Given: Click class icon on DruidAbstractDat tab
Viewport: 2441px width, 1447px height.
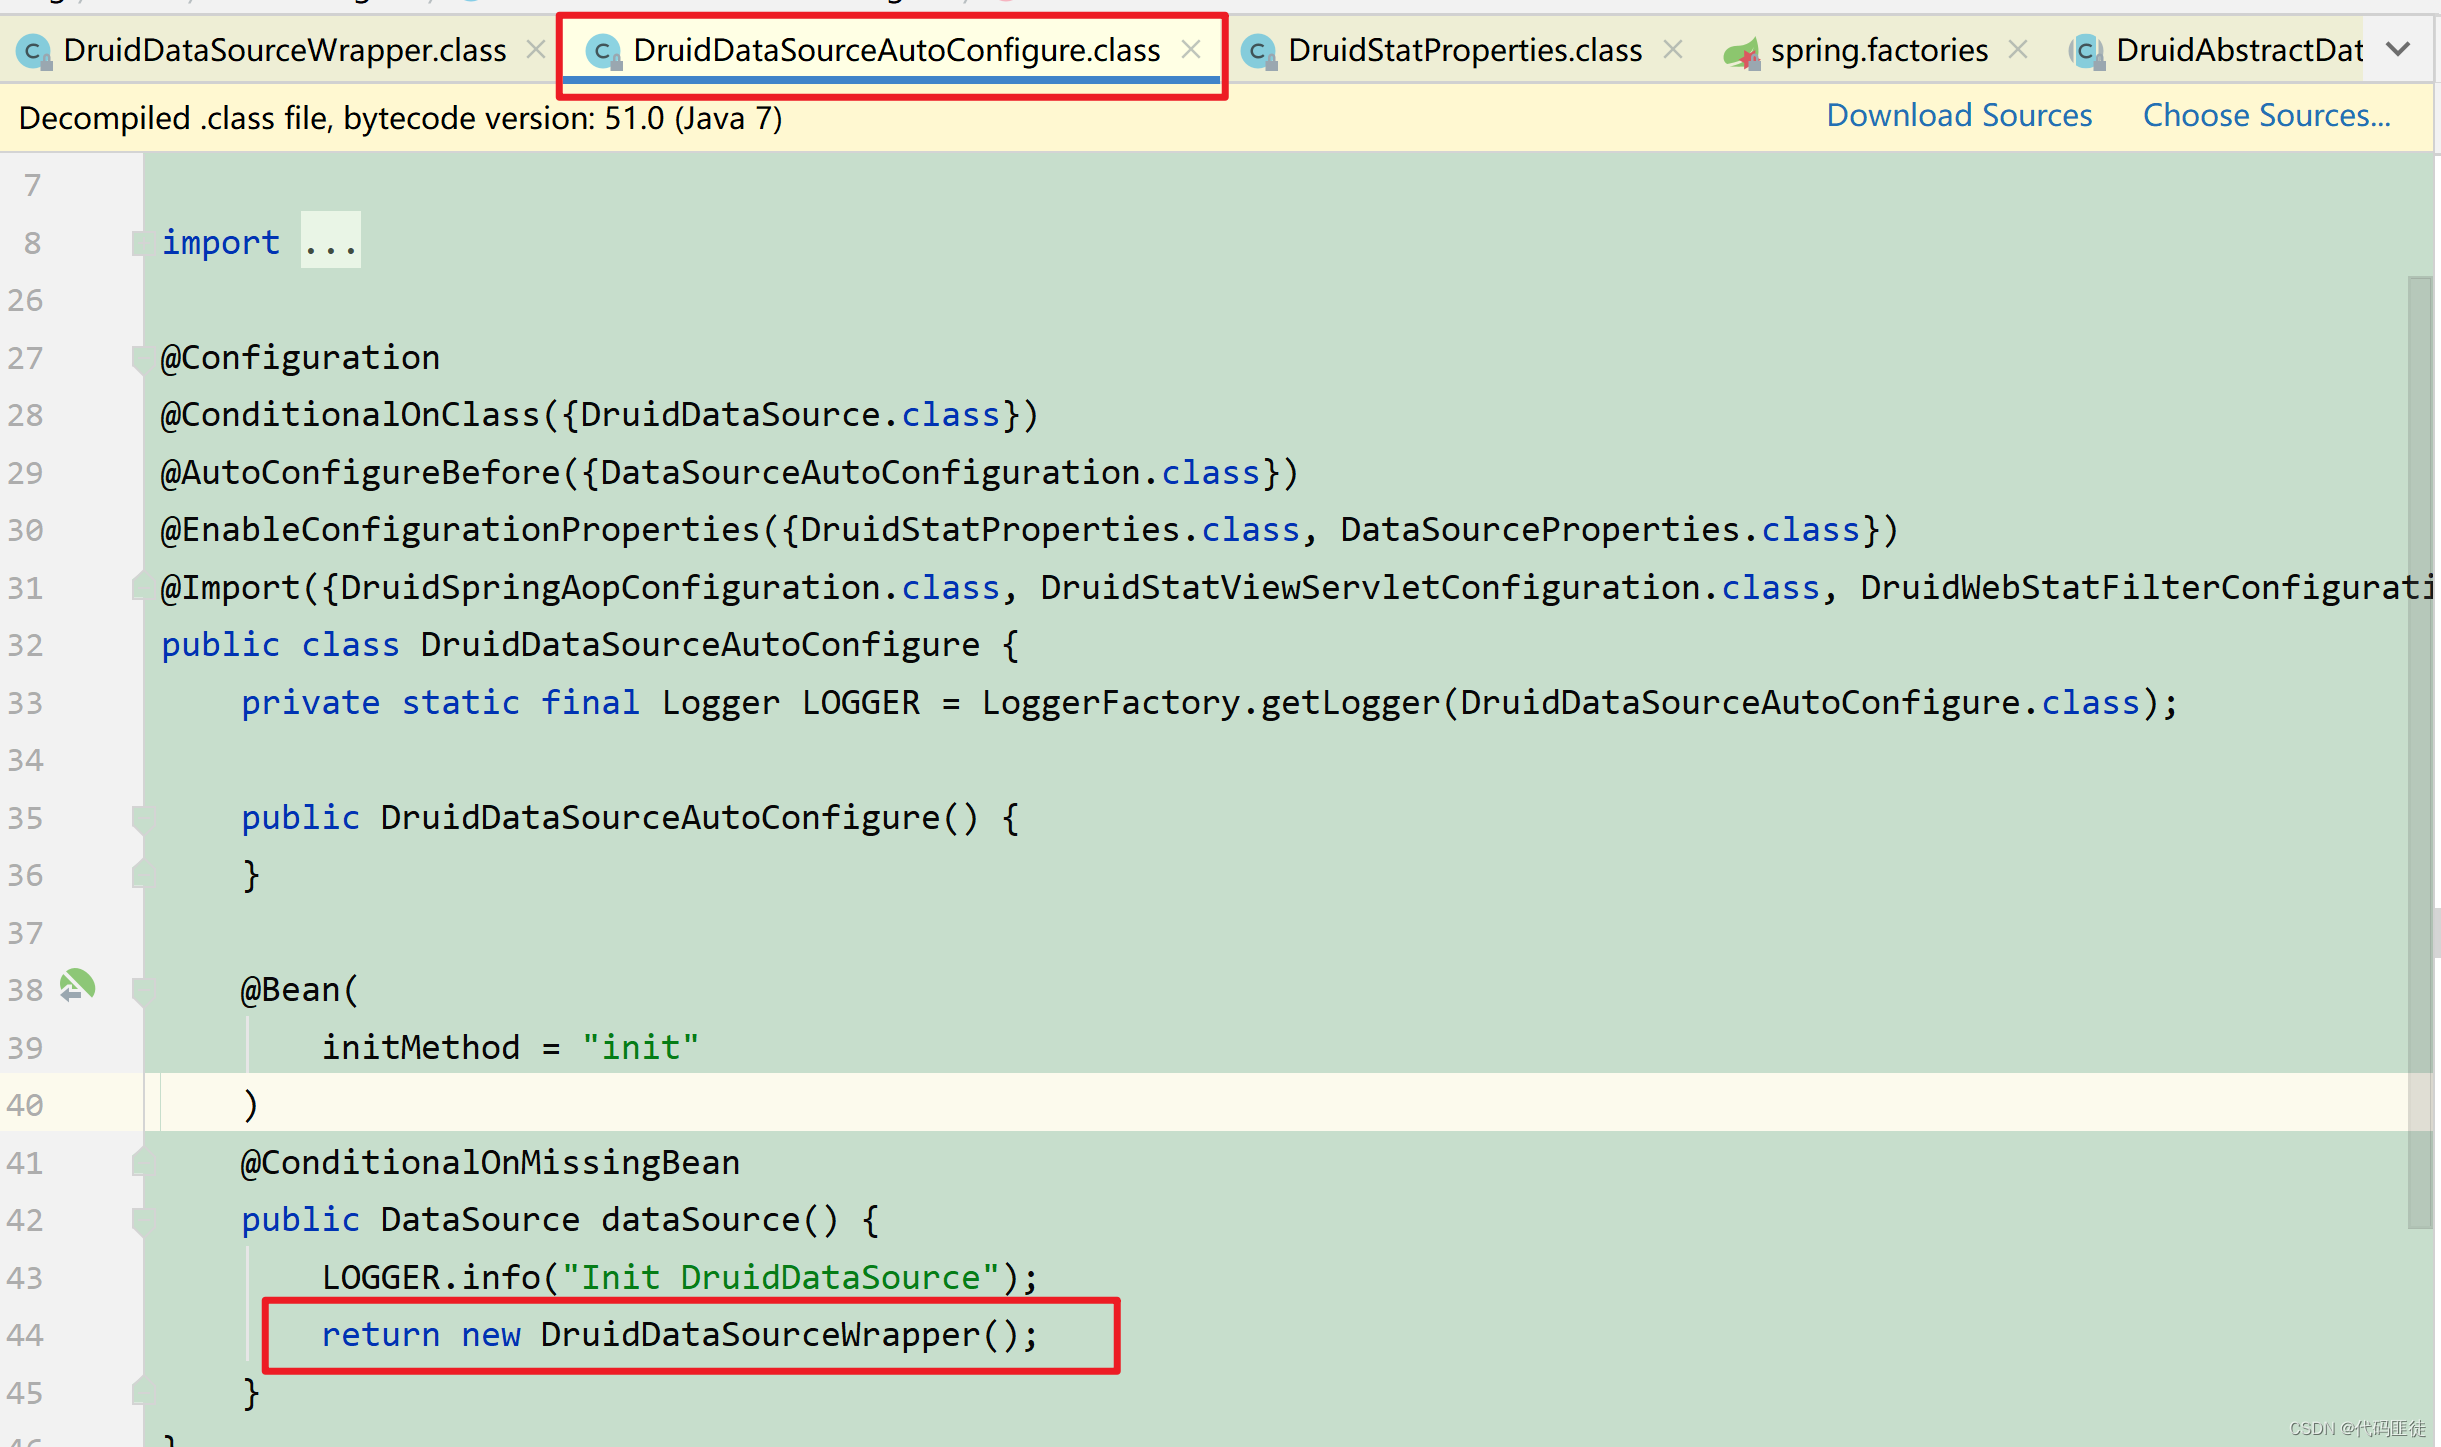Looking at the screenshot, I should pyautogui.click(x=2085, y=51).
